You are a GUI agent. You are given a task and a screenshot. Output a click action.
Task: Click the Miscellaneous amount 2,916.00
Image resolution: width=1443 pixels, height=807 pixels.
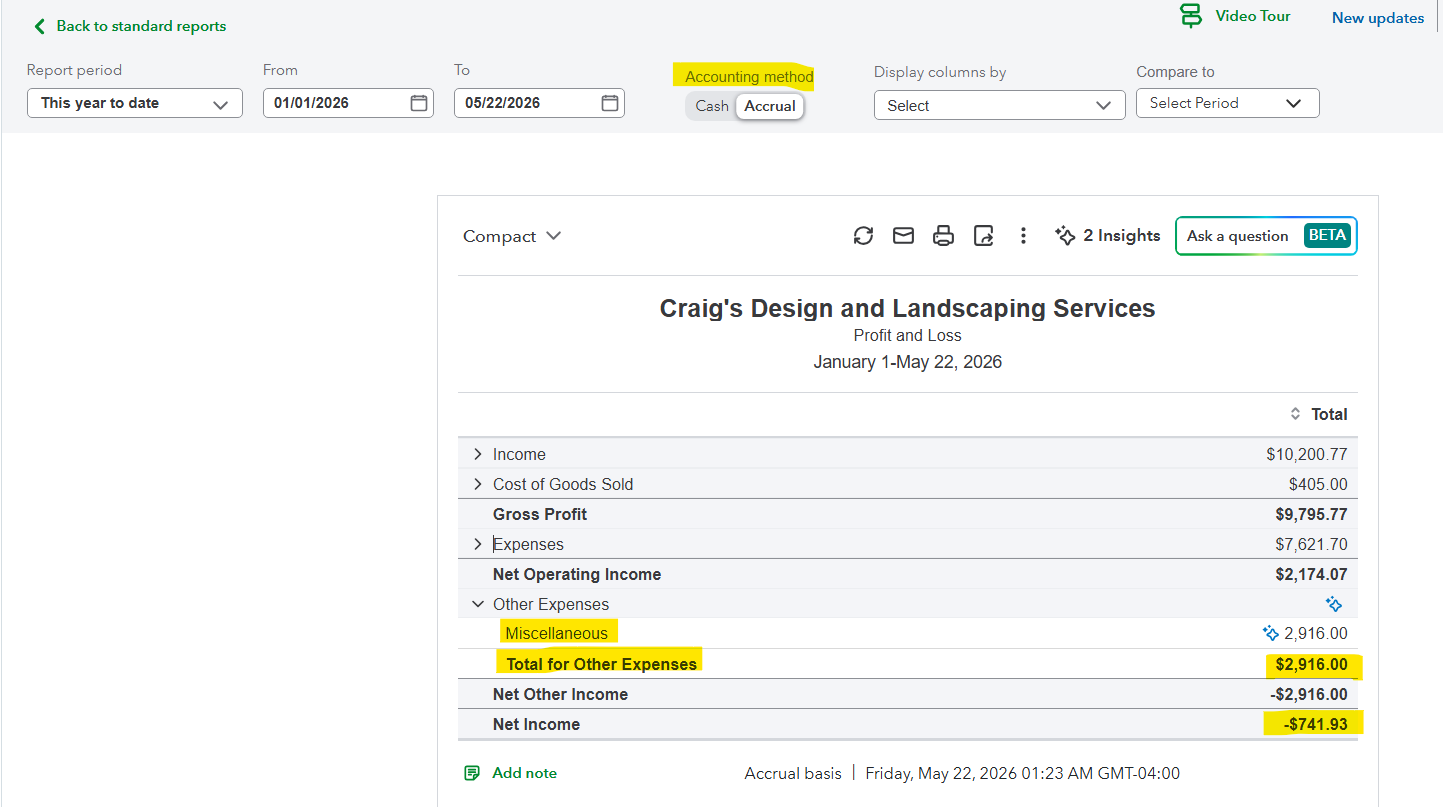(1316, 633)
